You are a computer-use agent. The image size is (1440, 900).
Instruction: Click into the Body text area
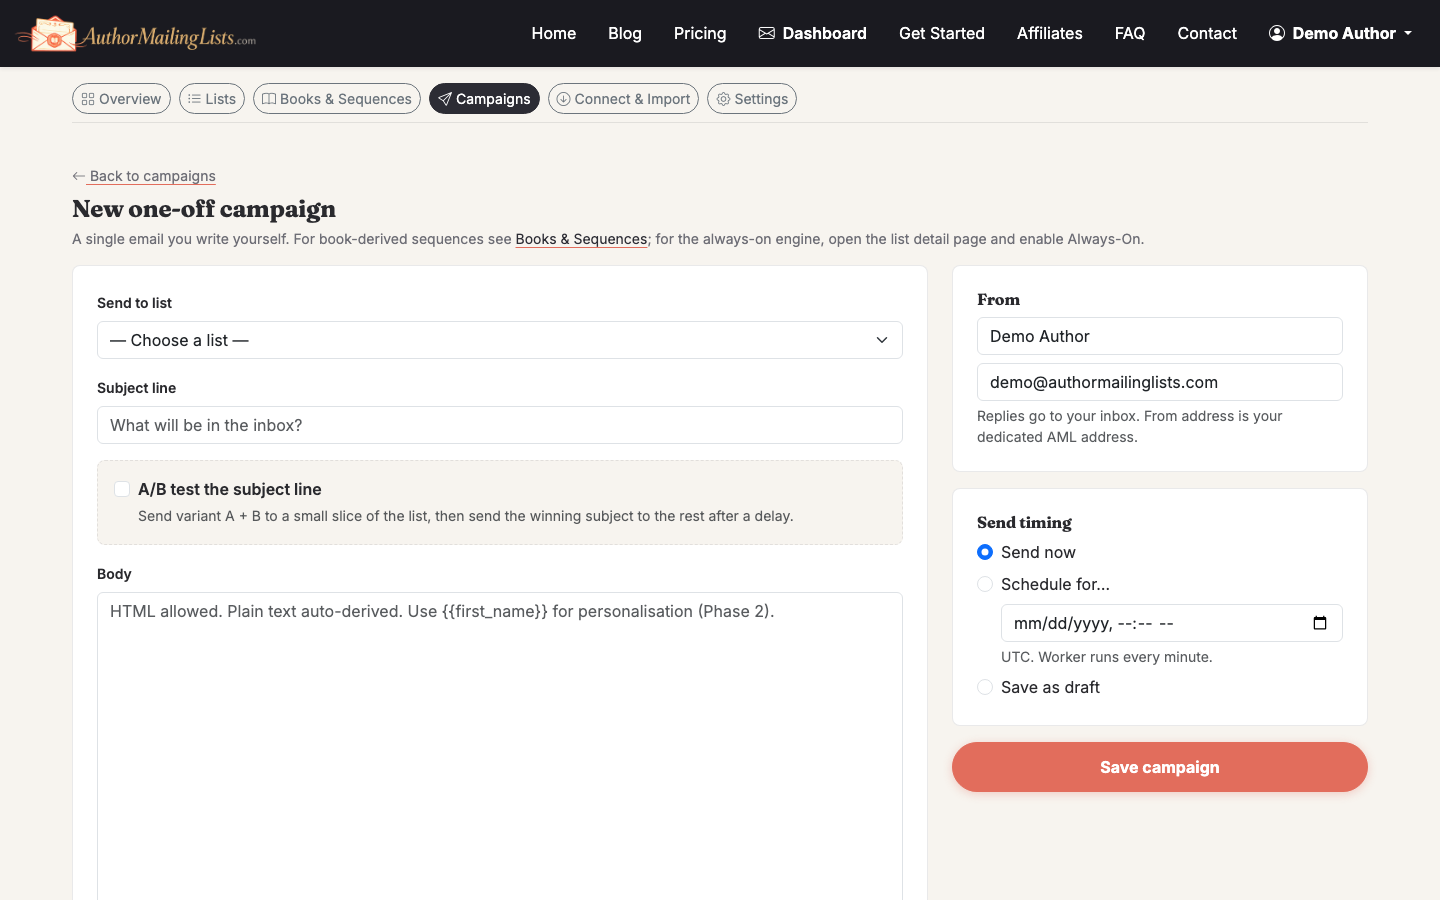pos(500,746)
